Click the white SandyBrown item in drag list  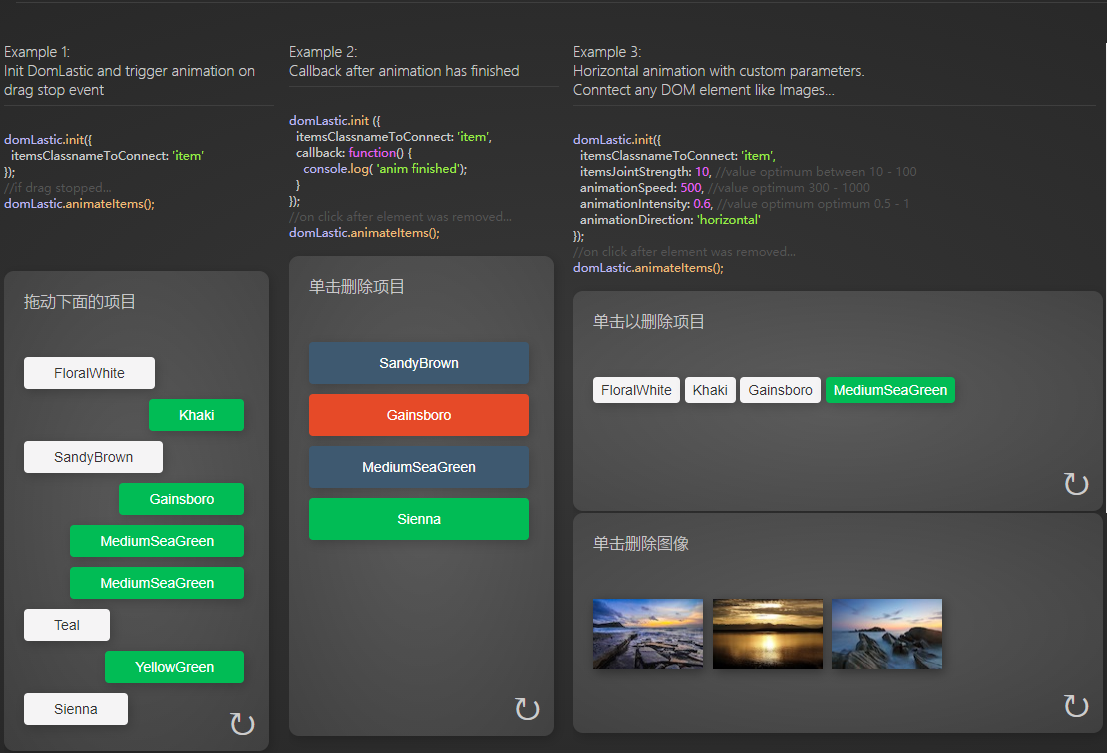[x=93, y=457]
